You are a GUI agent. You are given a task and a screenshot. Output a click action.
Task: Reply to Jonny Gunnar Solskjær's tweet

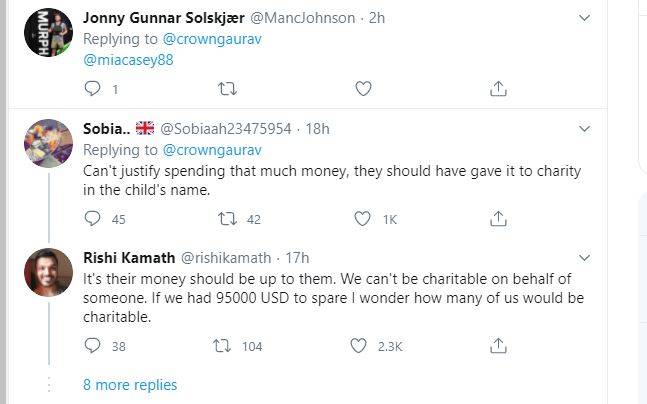(x=92, y=89)
